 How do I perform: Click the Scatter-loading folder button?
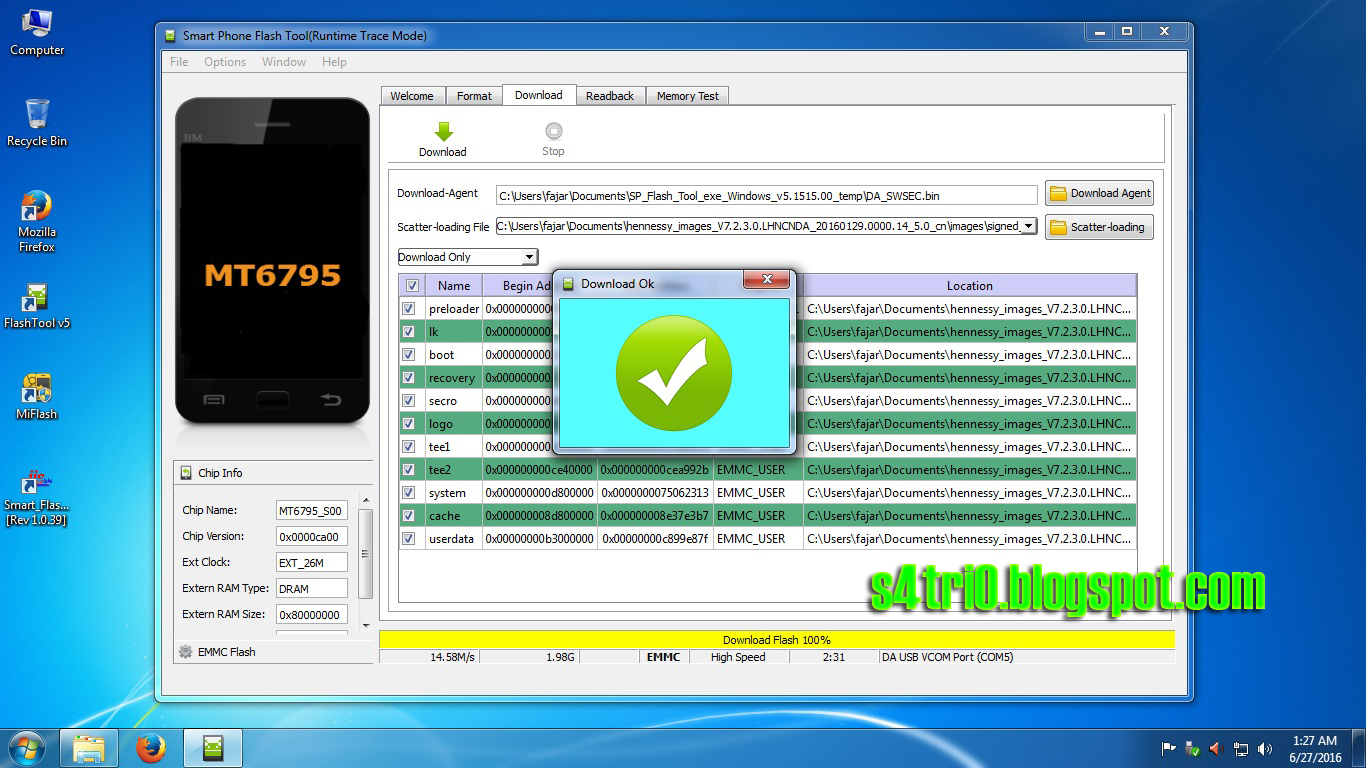click(1099, 227)
